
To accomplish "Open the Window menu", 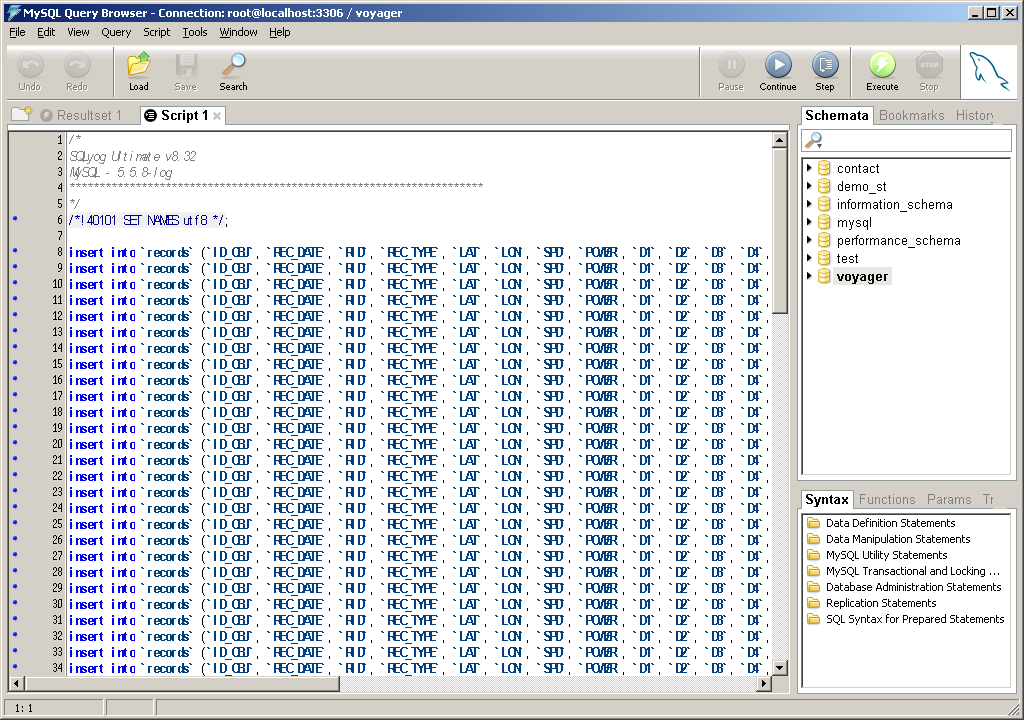I will (x=238, y=32).
